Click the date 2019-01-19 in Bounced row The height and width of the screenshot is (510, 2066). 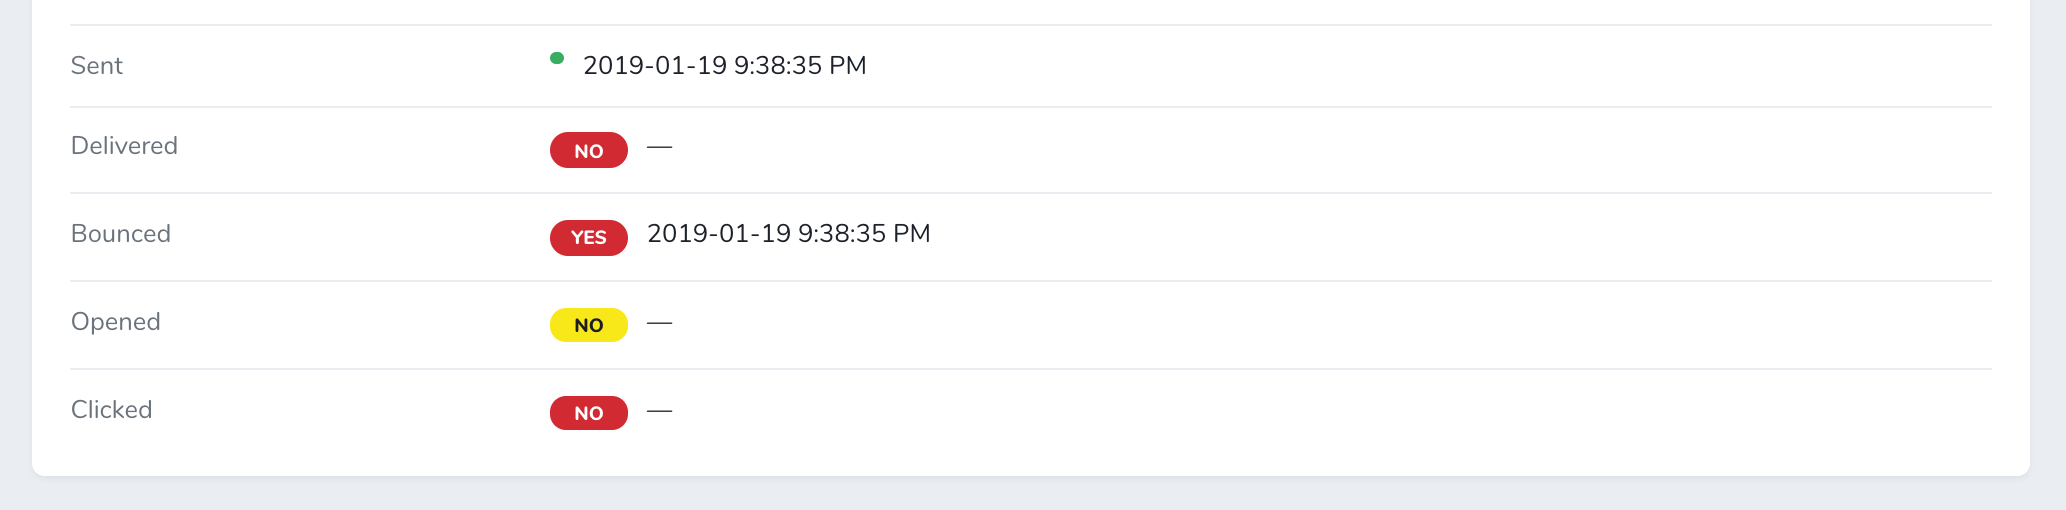point(719,234)
